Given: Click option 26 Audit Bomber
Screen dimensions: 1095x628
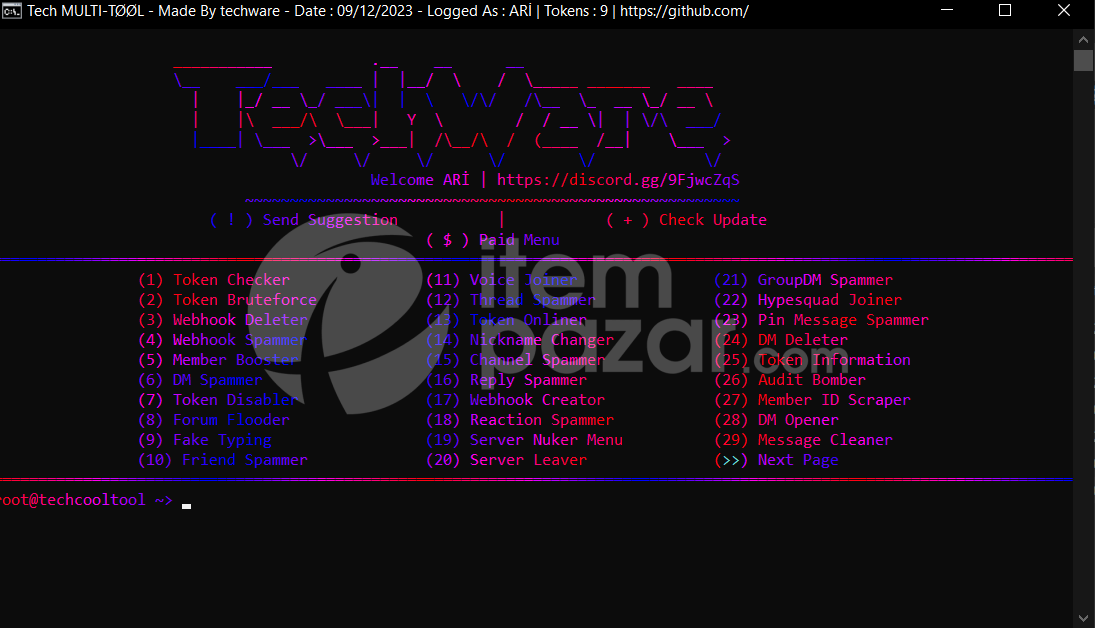Looking at the screenshot, I should tap(790, 380).
